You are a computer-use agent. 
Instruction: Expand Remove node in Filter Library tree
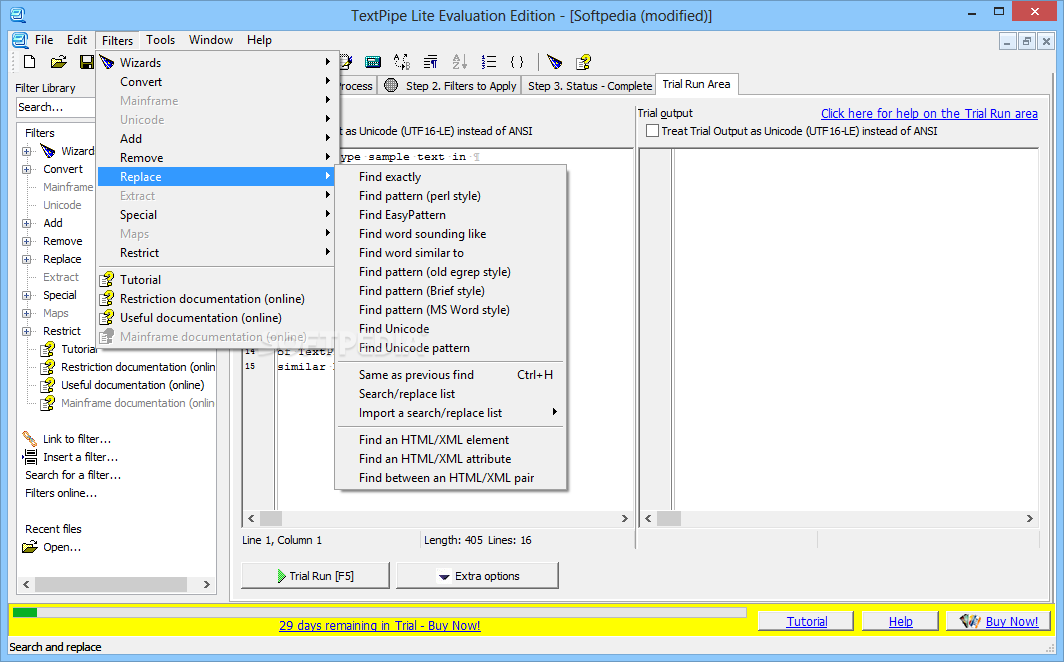pyautogui.click(x=26, y=241)
